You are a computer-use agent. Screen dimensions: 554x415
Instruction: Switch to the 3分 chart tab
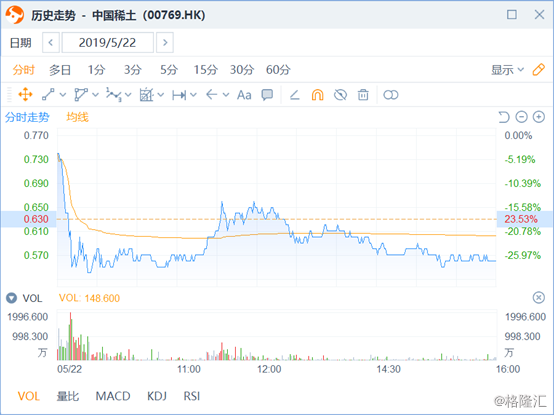point(132,70)
